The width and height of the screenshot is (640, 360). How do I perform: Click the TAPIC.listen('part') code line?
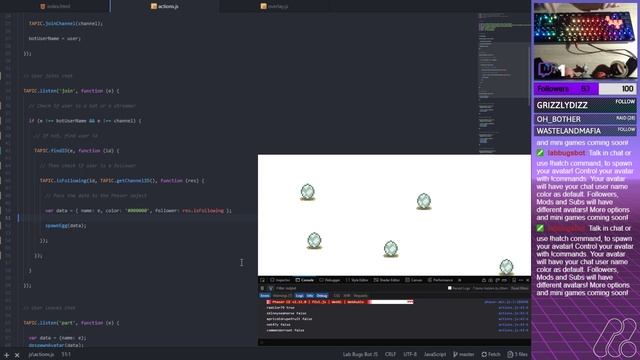coord(71,322)
